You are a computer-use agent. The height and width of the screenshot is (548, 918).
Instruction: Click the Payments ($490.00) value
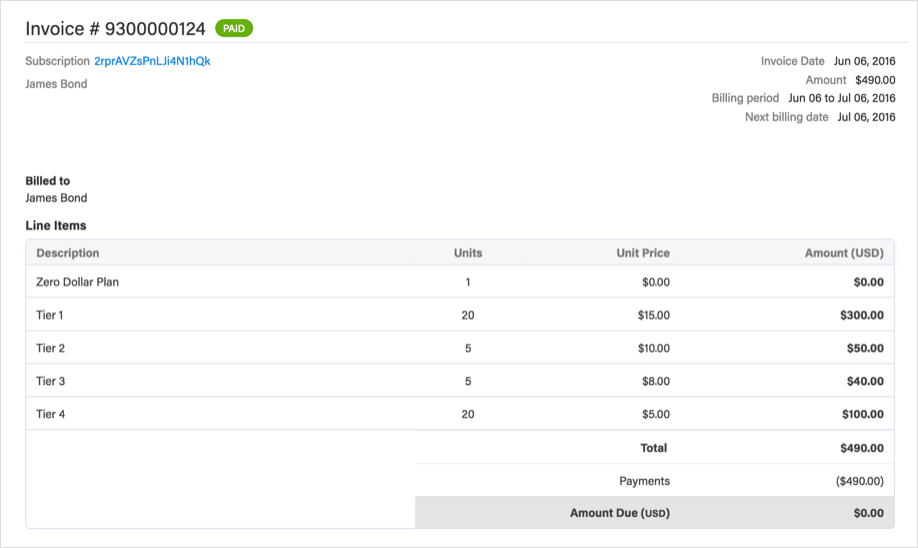tap(859, 481)
